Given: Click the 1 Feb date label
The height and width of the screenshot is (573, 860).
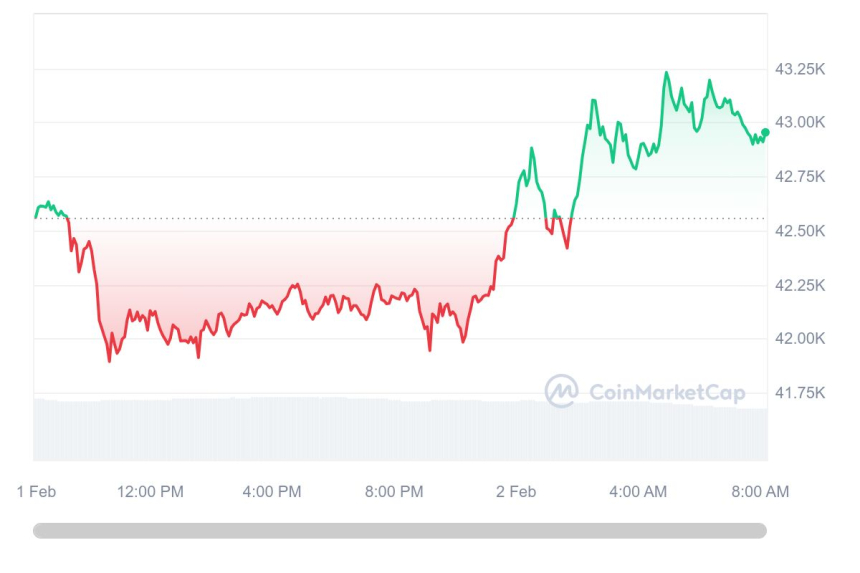Looking at the screenshot, I should point(36,491).
